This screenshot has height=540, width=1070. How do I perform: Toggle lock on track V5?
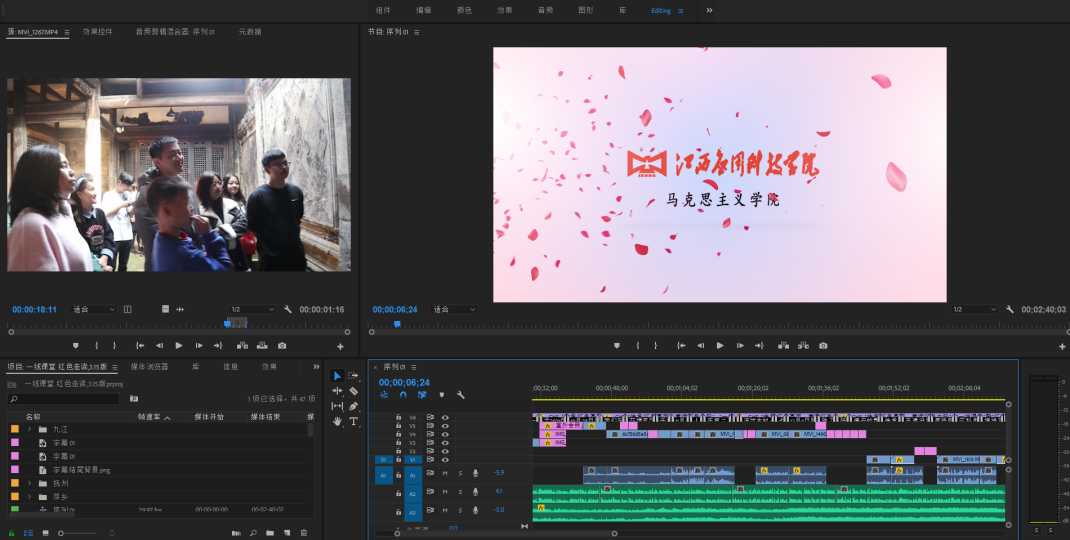(x=399, y=425)
